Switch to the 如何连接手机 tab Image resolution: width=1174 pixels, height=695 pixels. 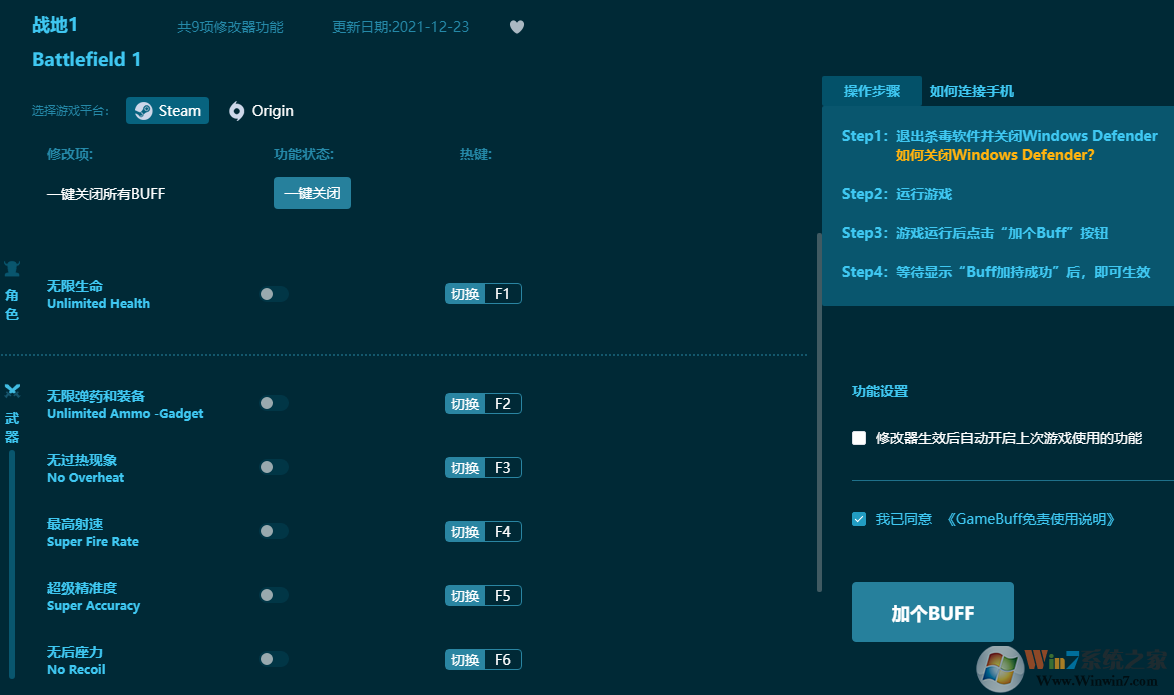[x=971, y=91]
